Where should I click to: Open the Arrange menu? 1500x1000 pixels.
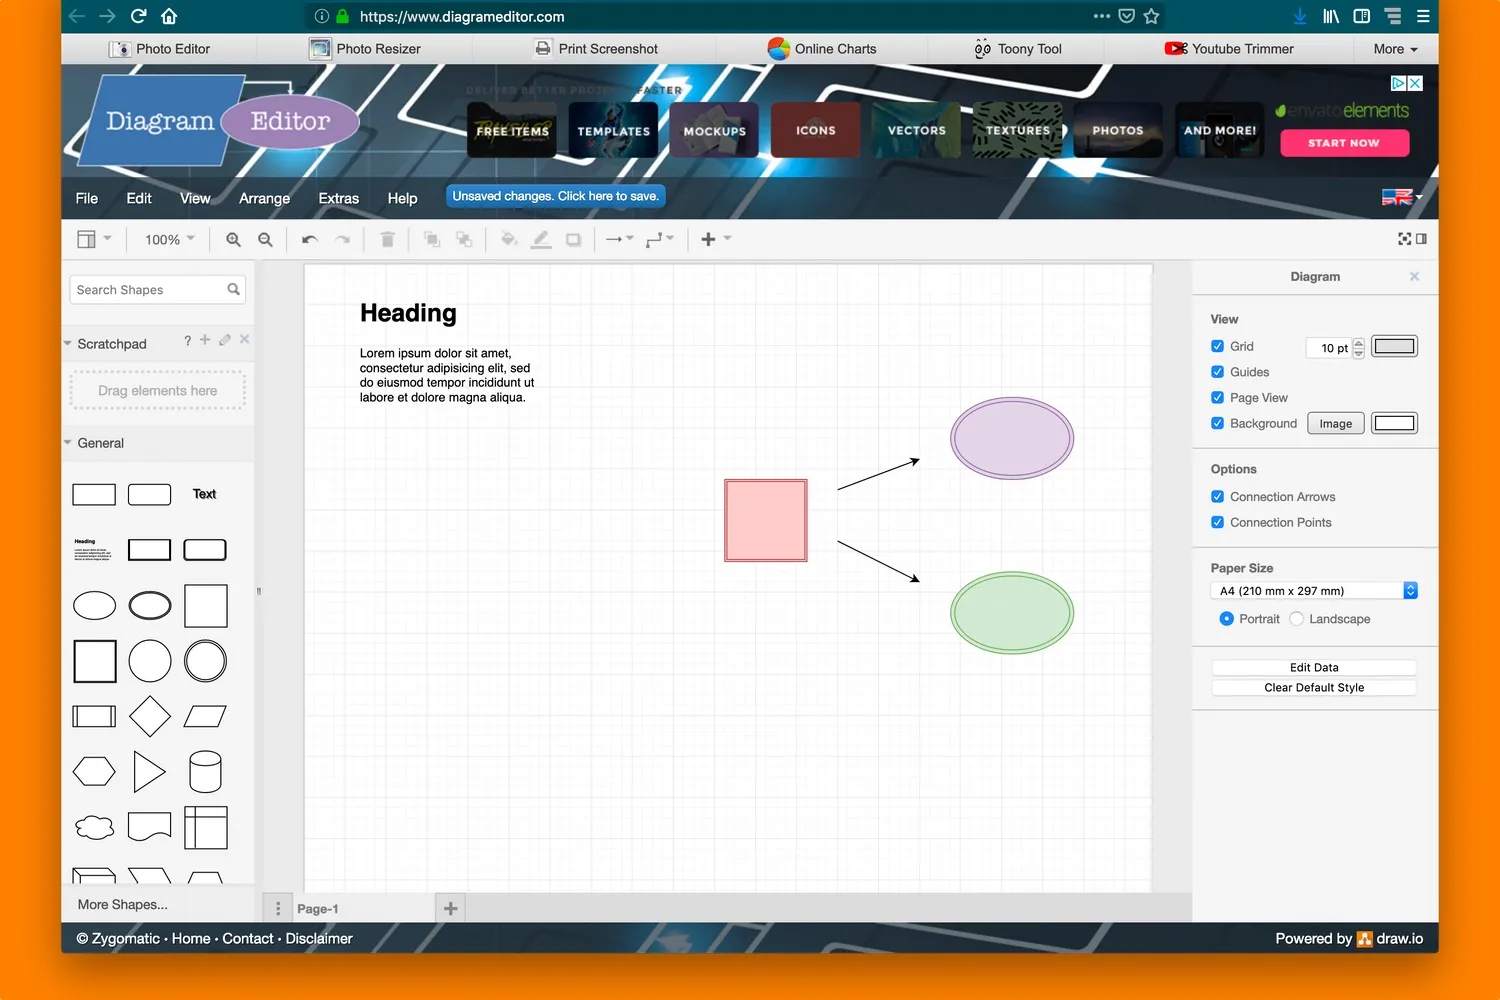point(264,198)
